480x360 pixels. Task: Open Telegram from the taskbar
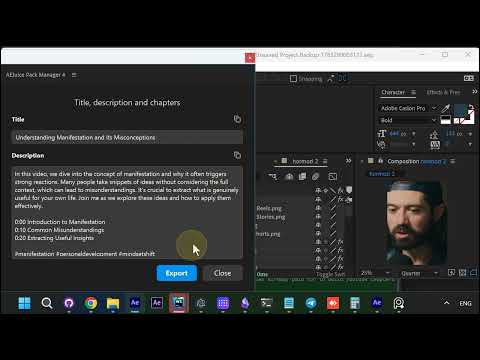pos(311,303)
